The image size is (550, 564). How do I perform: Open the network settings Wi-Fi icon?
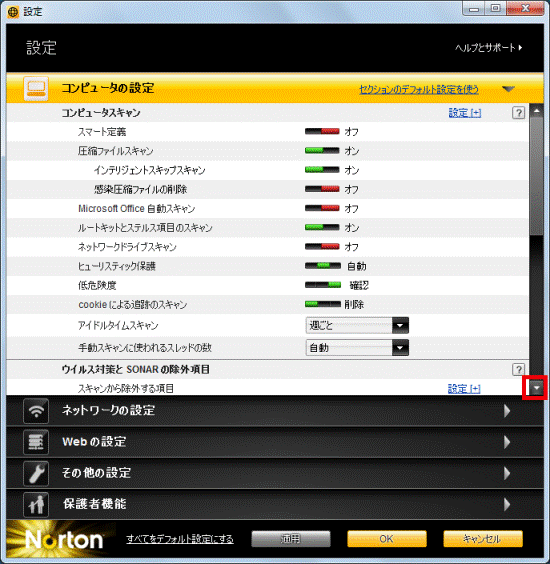(36, 411)
